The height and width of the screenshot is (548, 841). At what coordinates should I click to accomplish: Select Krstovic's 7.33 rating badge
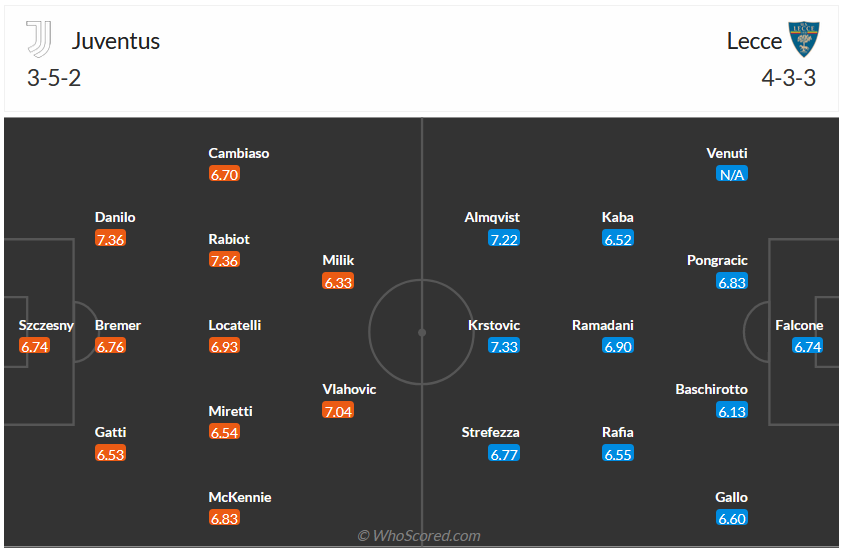504,346
